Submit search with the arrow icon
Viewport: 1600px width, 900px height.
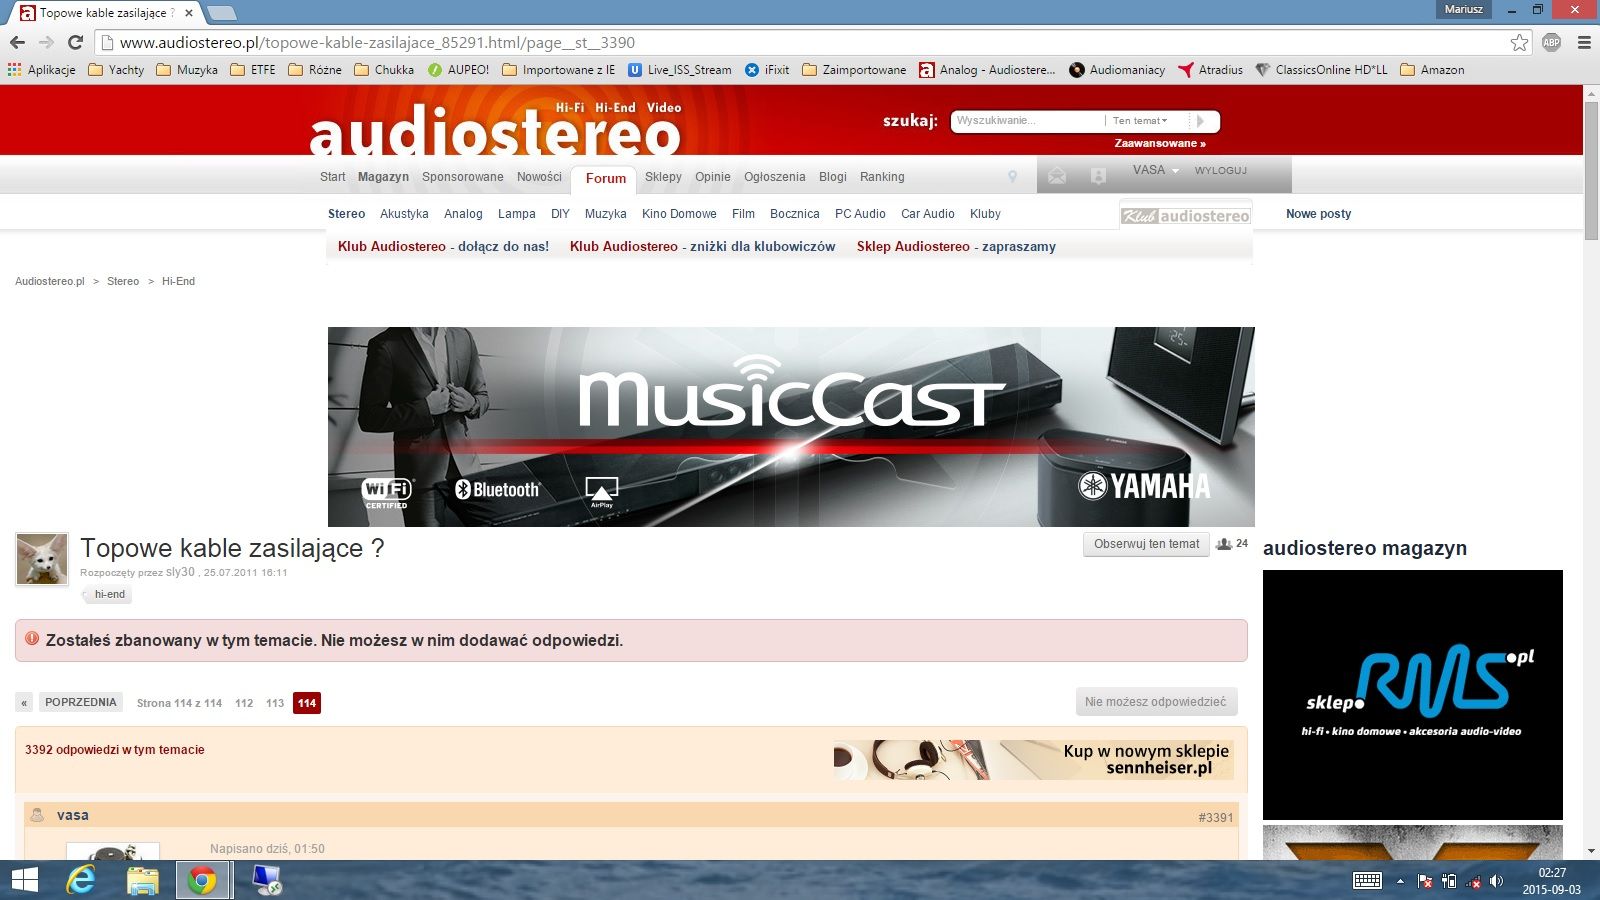coord(1201,121)
